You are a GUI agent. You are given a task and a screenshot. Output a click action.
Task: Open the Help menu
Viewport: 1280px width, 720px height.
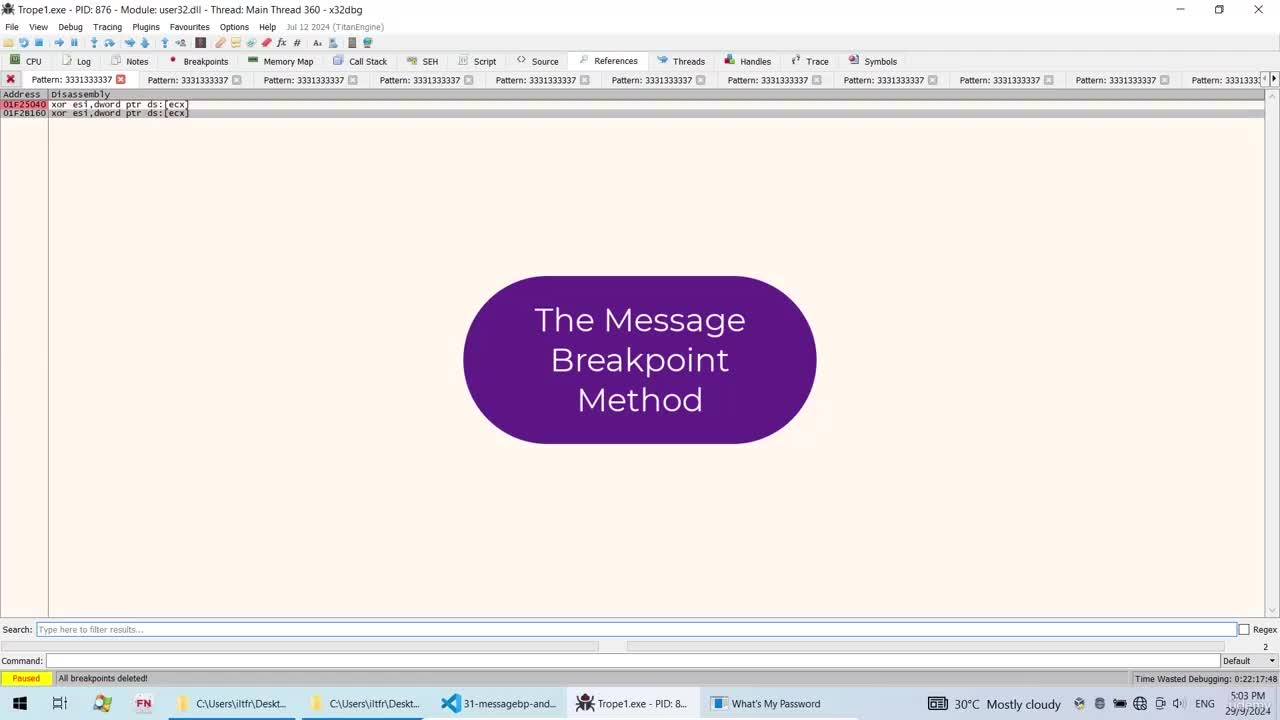click(267, 27)
